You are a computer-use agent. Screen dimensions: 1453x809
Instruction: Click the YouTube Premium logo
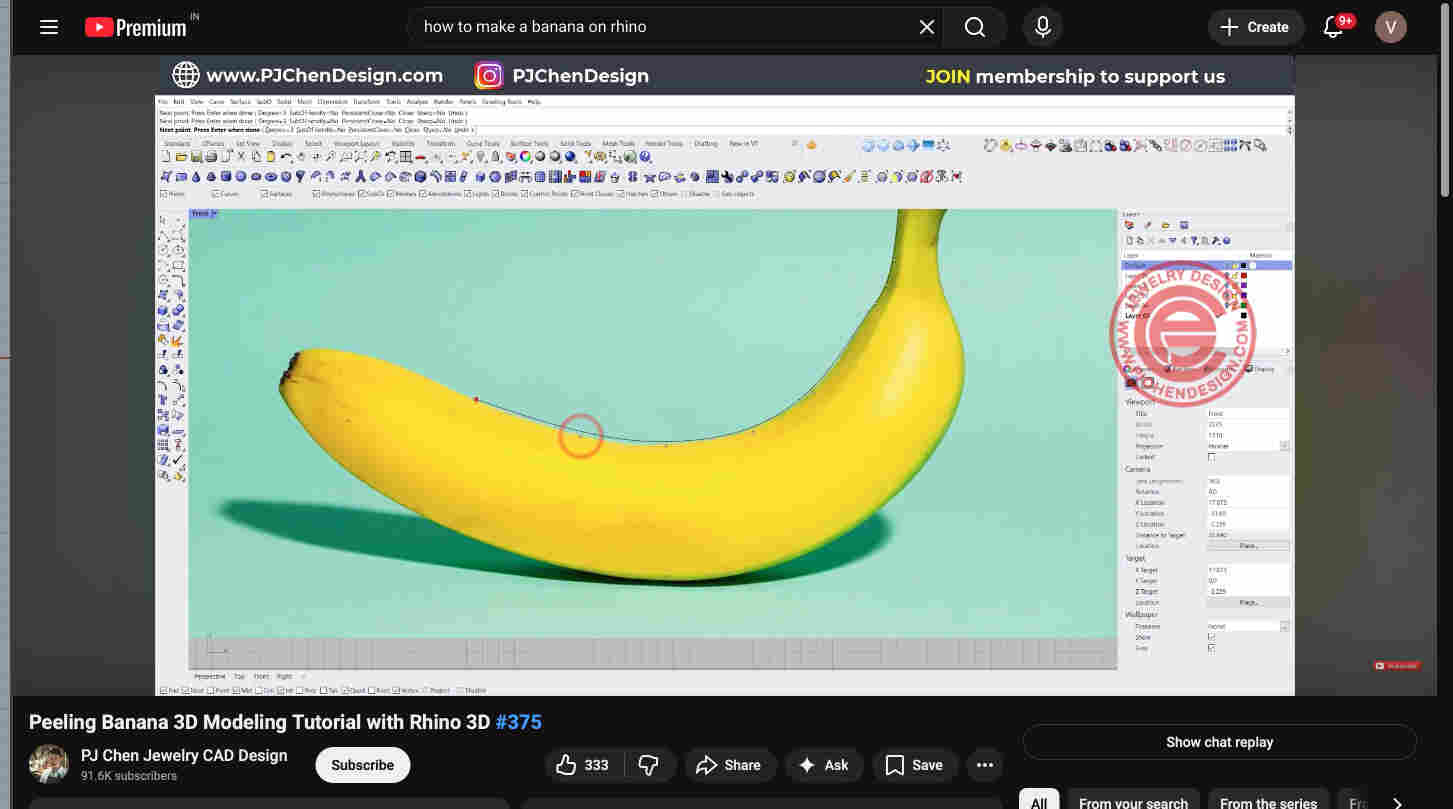tap(136, 27)
